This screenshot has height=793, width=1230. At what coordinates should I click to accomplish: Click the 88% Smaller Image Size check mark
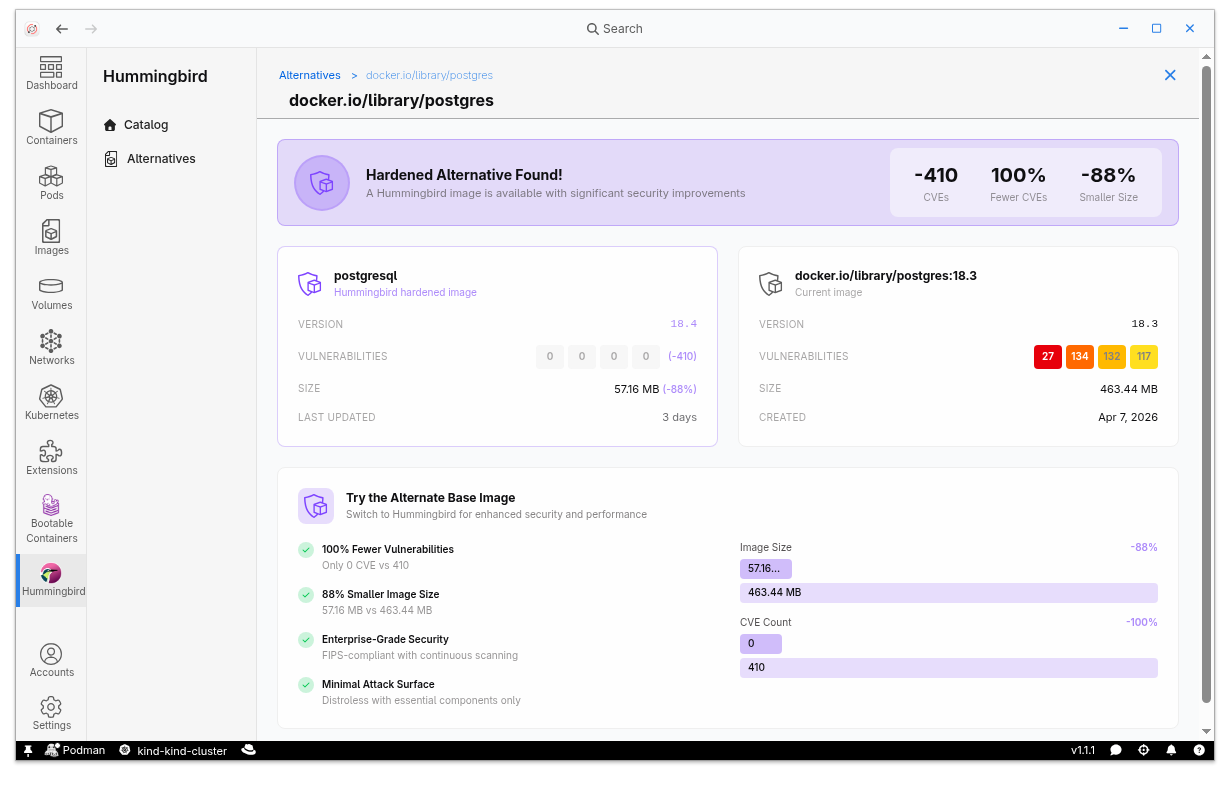point(306,595)
